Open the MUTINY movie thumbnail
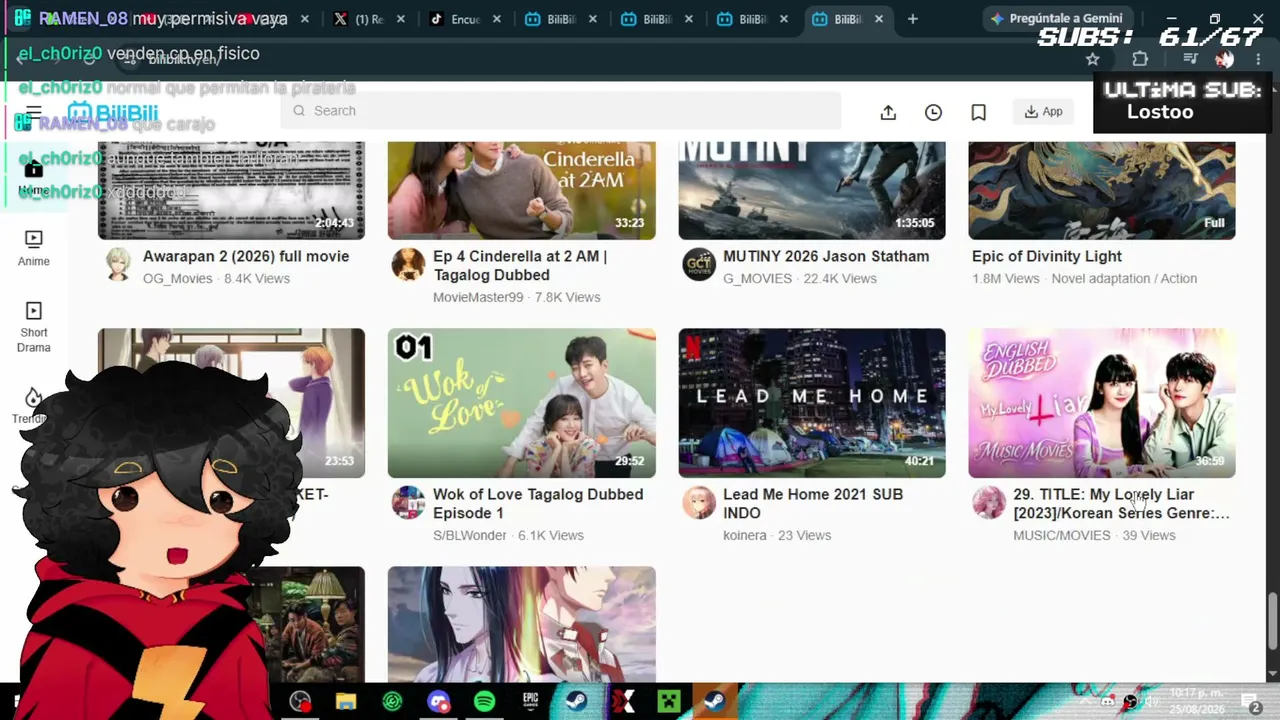The image size is (1280, 720). click(x=812, y=190)
